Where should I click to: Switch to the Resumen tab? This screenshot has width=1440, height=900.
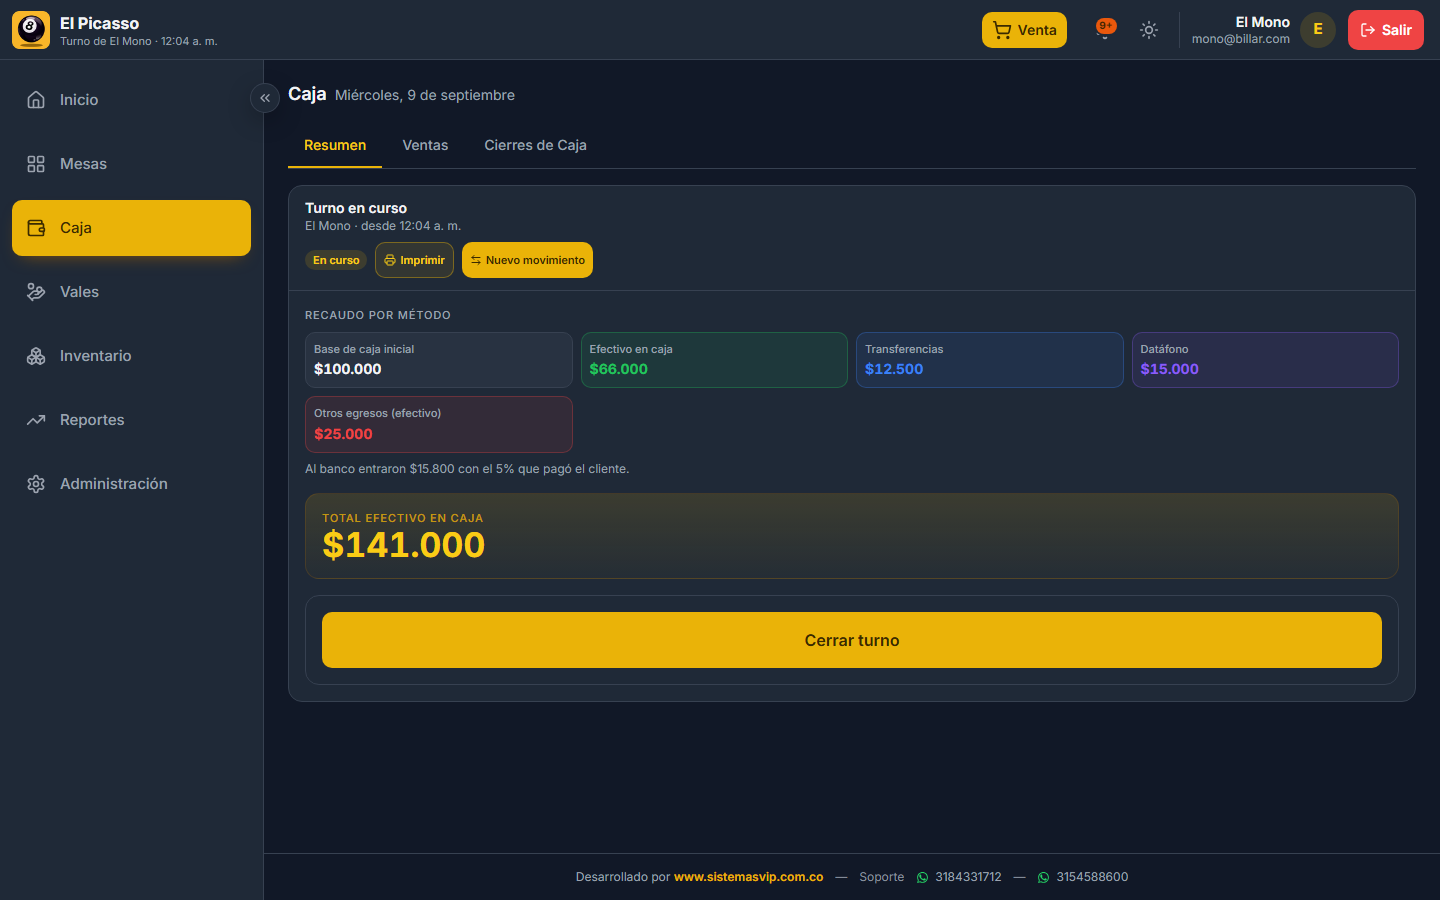point(335,146)
